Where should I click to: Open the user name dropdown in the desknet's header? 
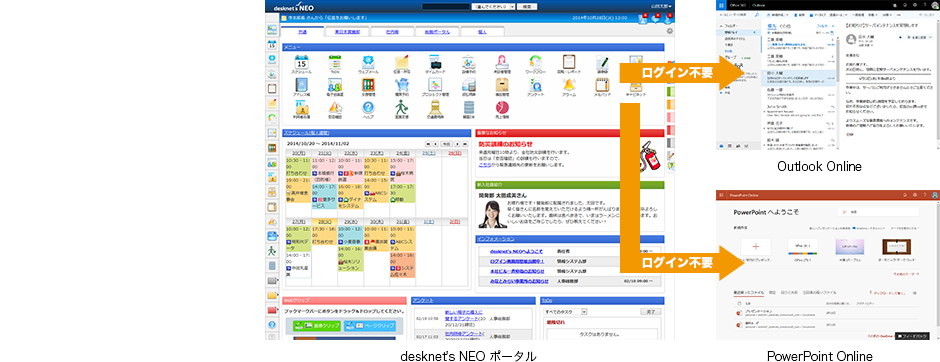[x=662, y=7]
